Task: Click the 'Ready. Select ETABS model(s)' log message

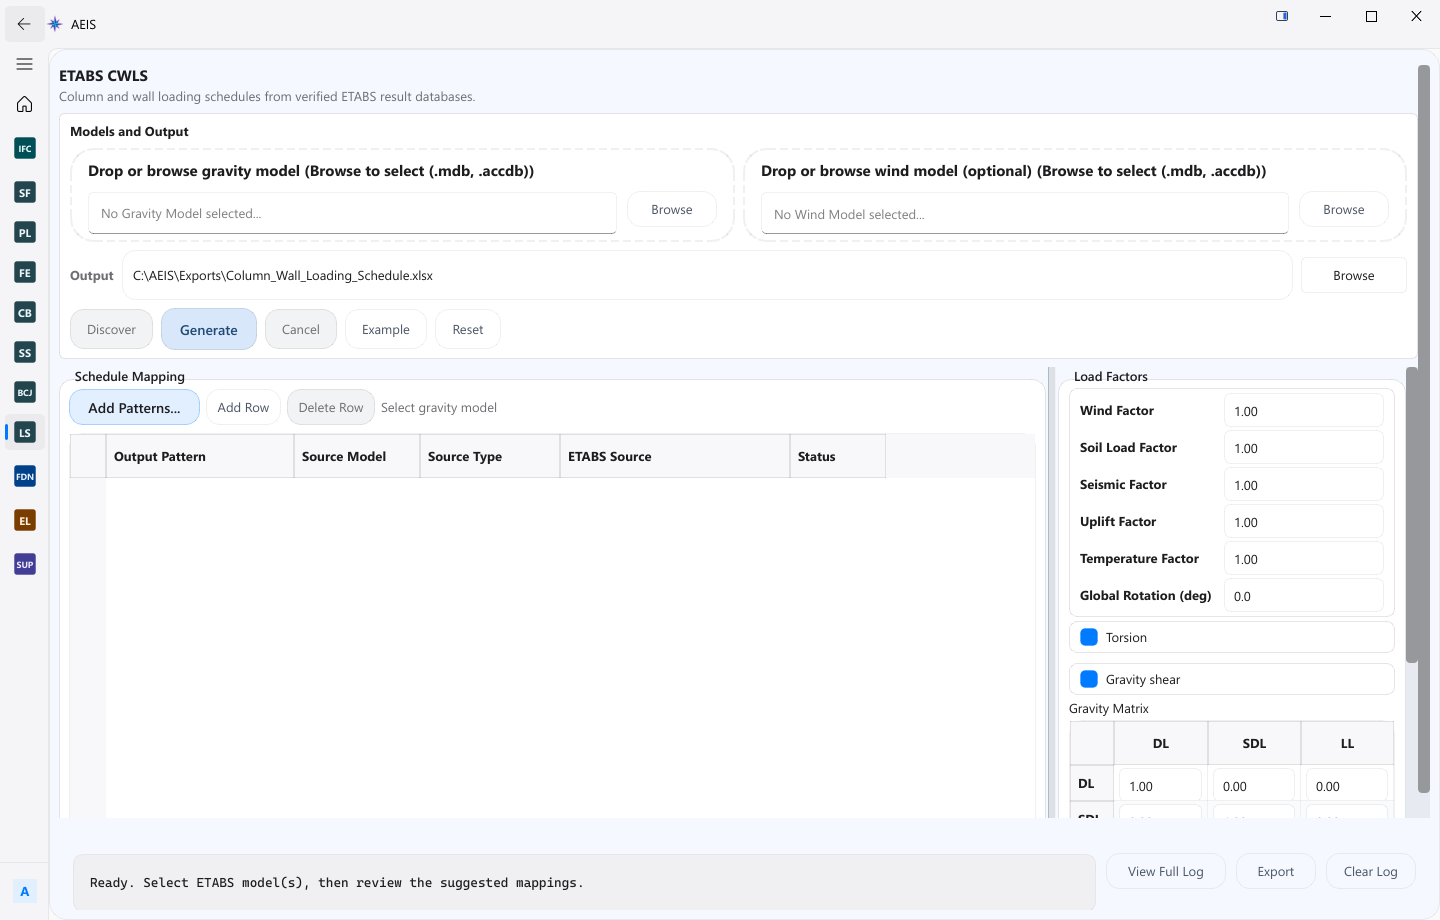Action: pos(337,882)
